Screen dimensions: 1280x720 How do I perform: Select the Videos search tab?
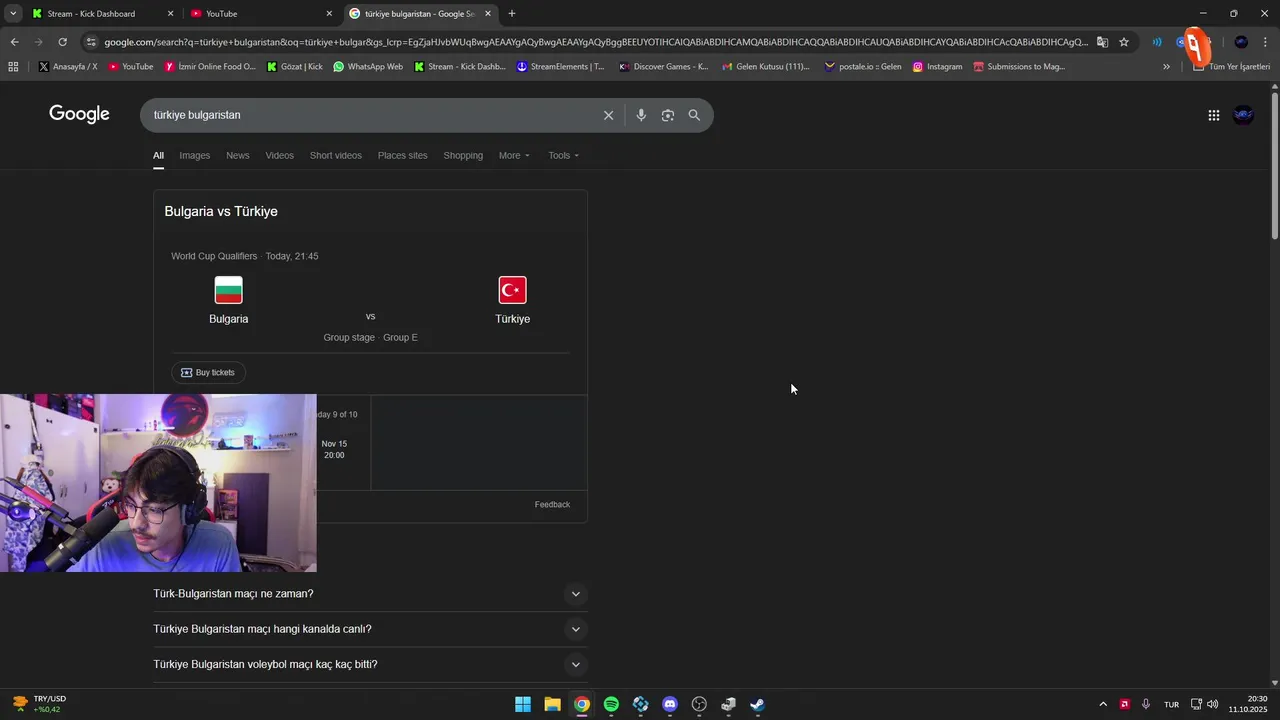[280, 155]
